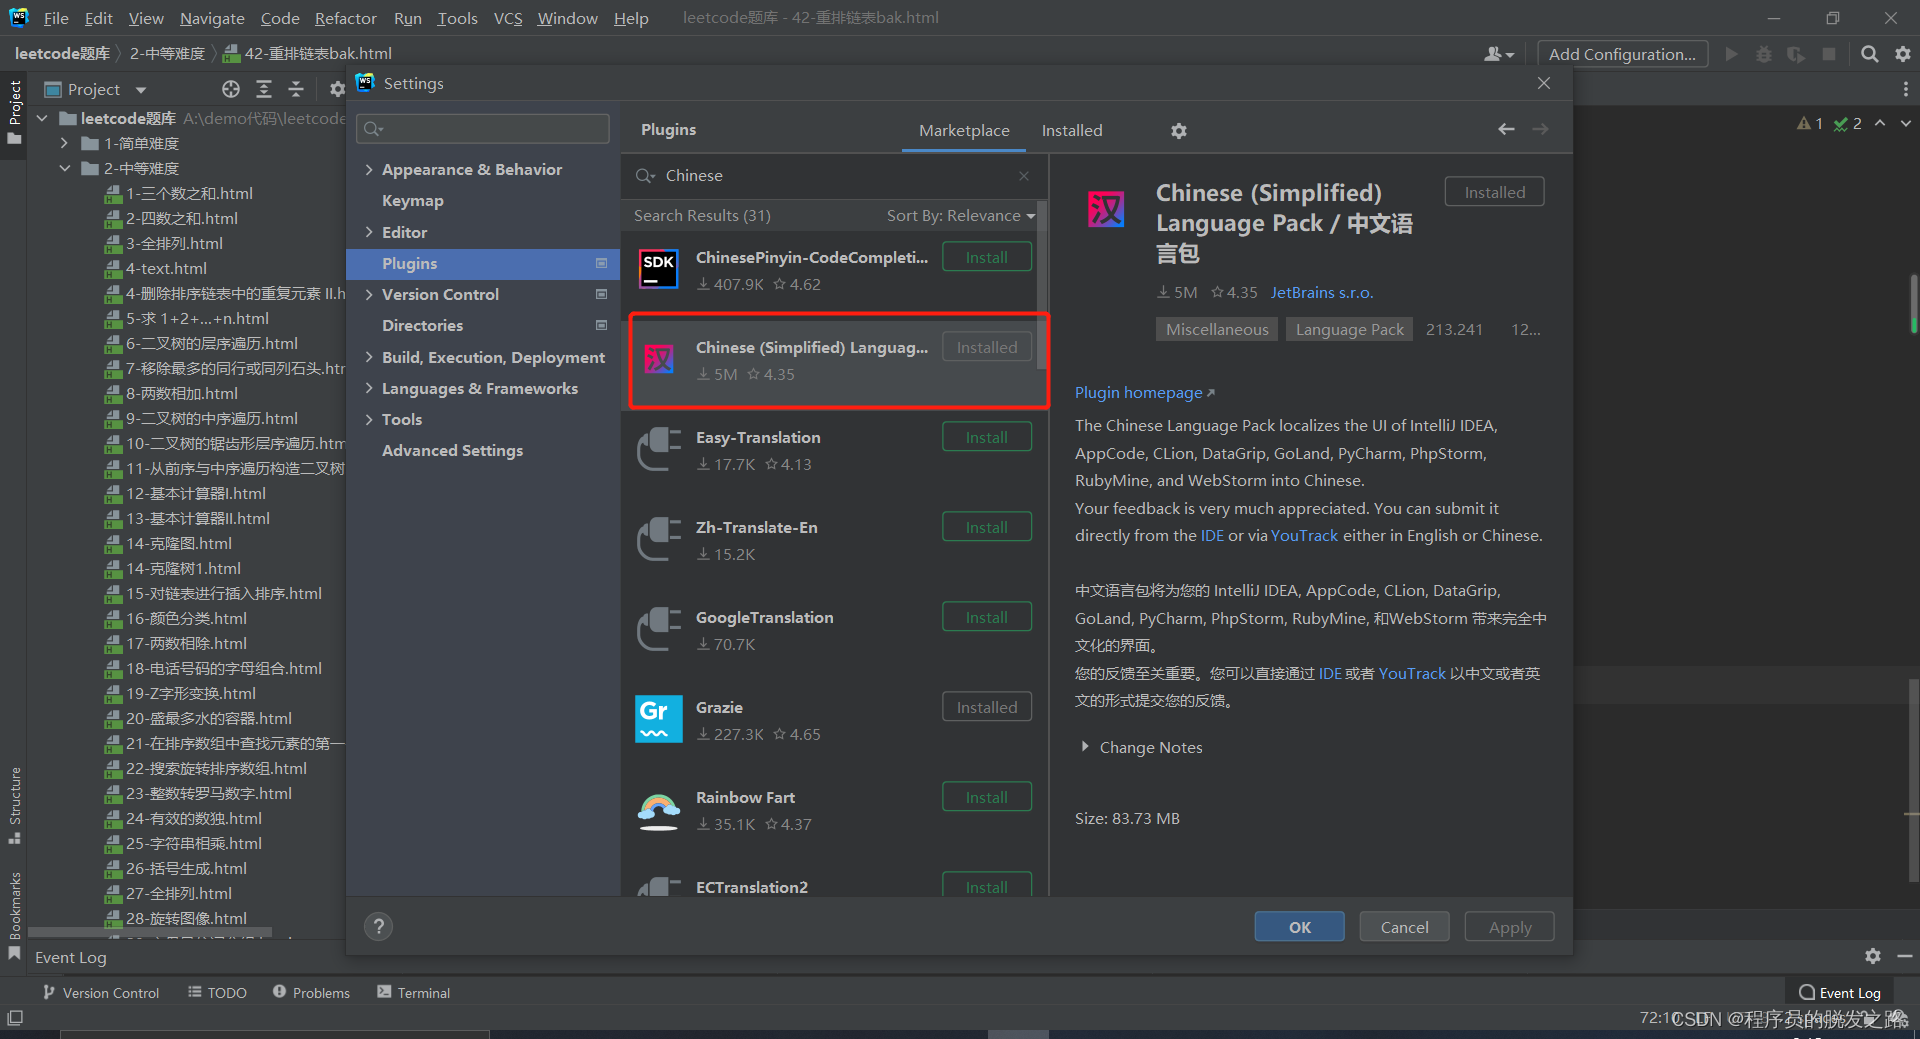Click the expand all icon in Project panel

point(264,90)
